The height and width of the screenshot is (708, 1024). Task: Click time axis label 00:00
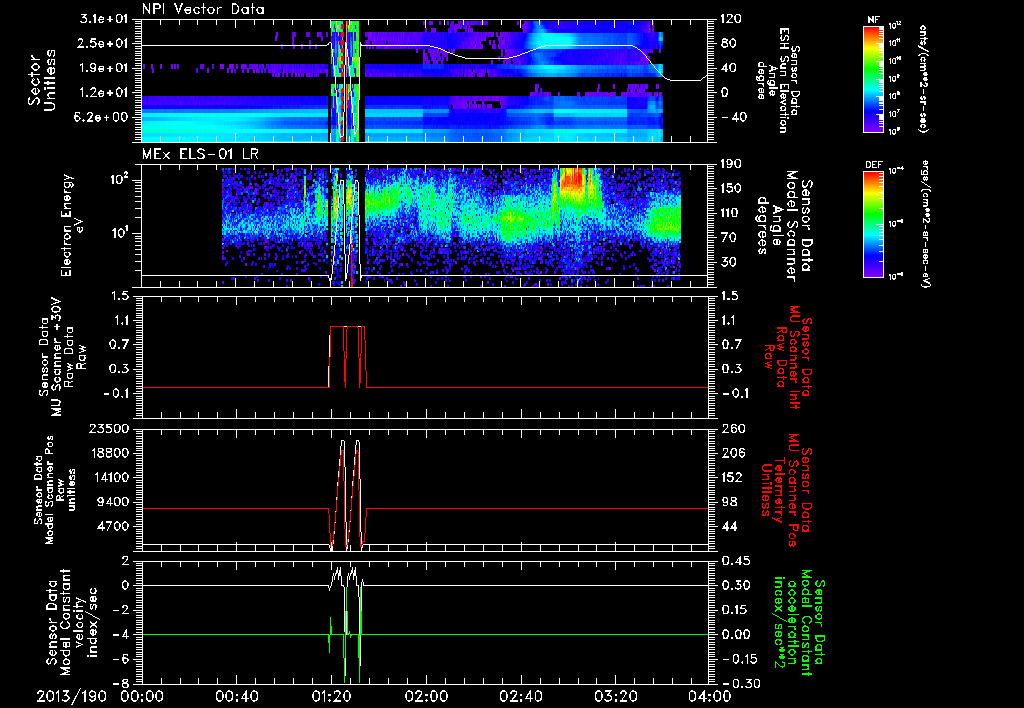[142, 697]
